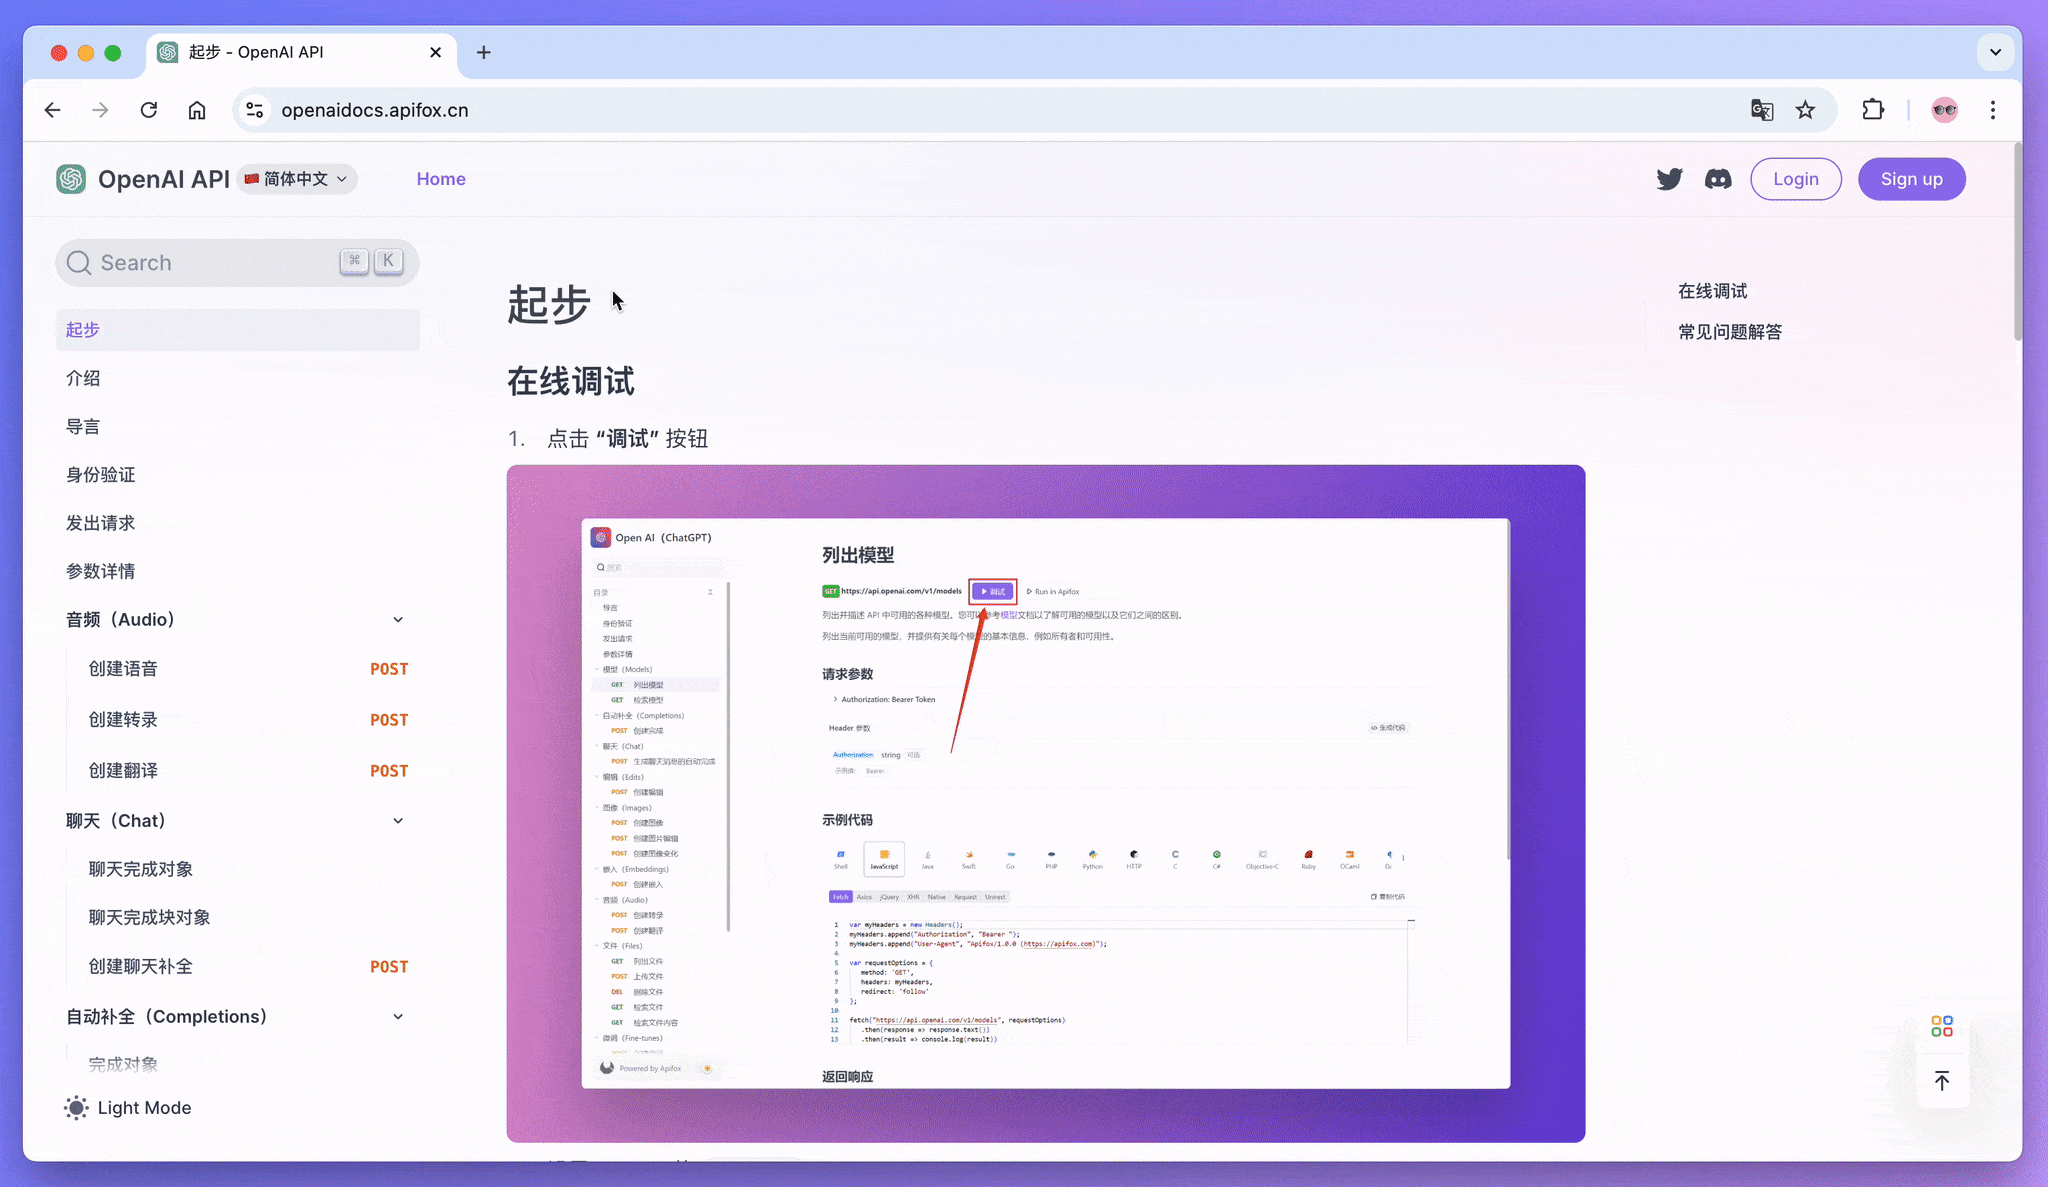This screenshot has height=1187, width=2048.
Task: Open the 简体中文 language dropdown
Action: [296, 179]
